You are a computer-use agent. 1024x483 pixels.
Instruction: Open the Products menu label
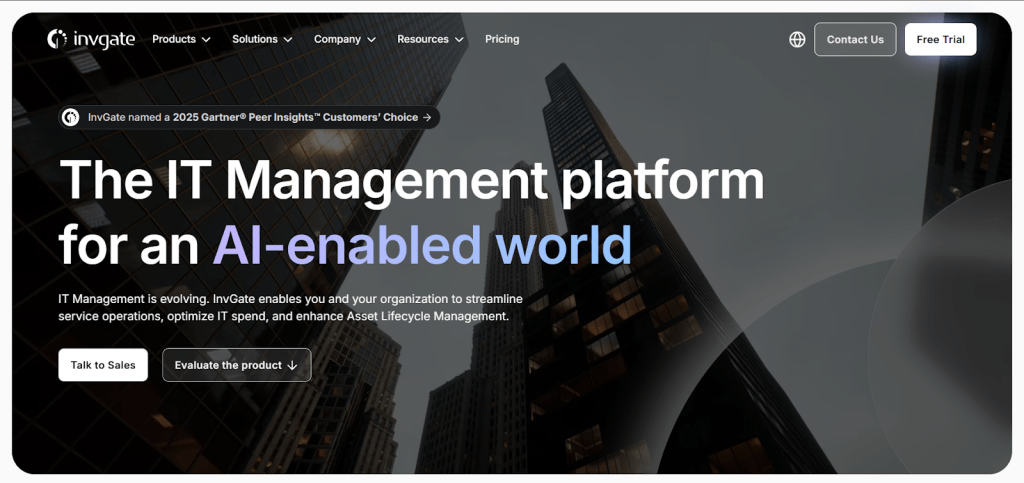coord(173,39)
